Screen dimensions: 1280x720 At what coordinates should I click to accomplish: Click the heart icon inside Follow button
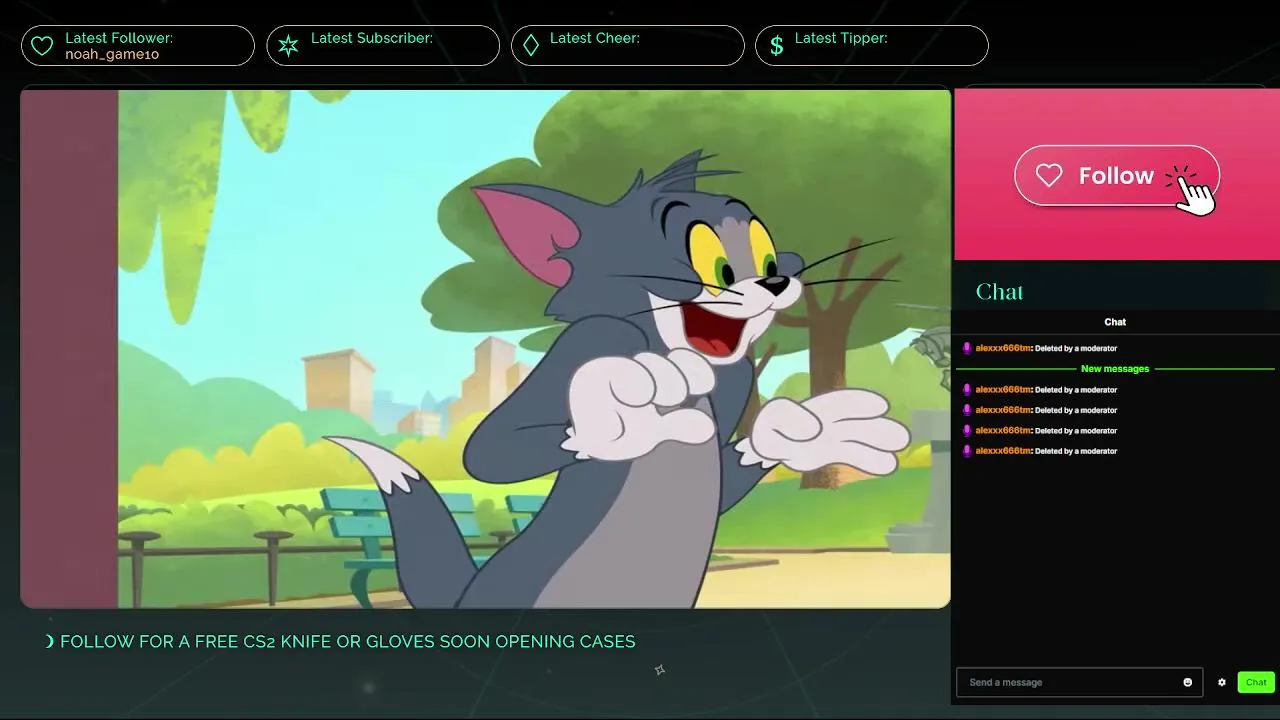pos(1049,176)
